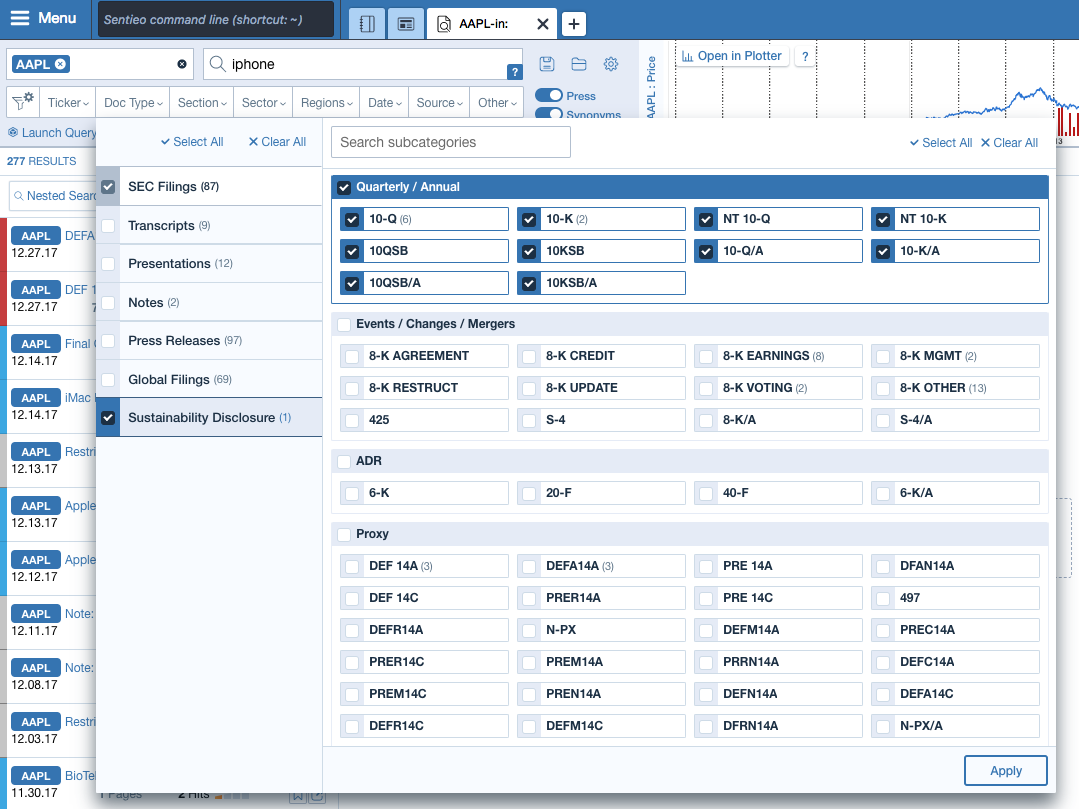Check the Transcripts category
This screenshot has height=809, width=1079.
(108, 226)
